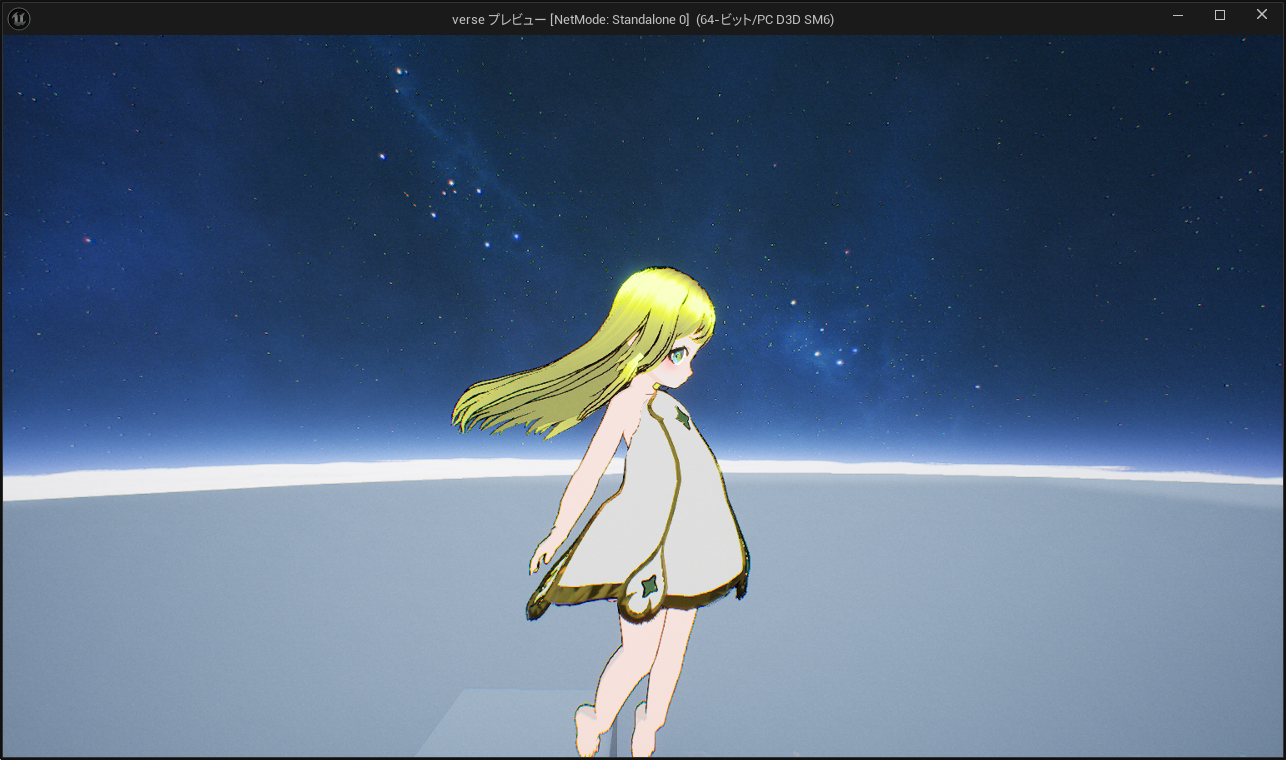This screenshot has height=760, width=1286.
Task: Click the bright twin stars at top of sky
Action: (400, 72)
